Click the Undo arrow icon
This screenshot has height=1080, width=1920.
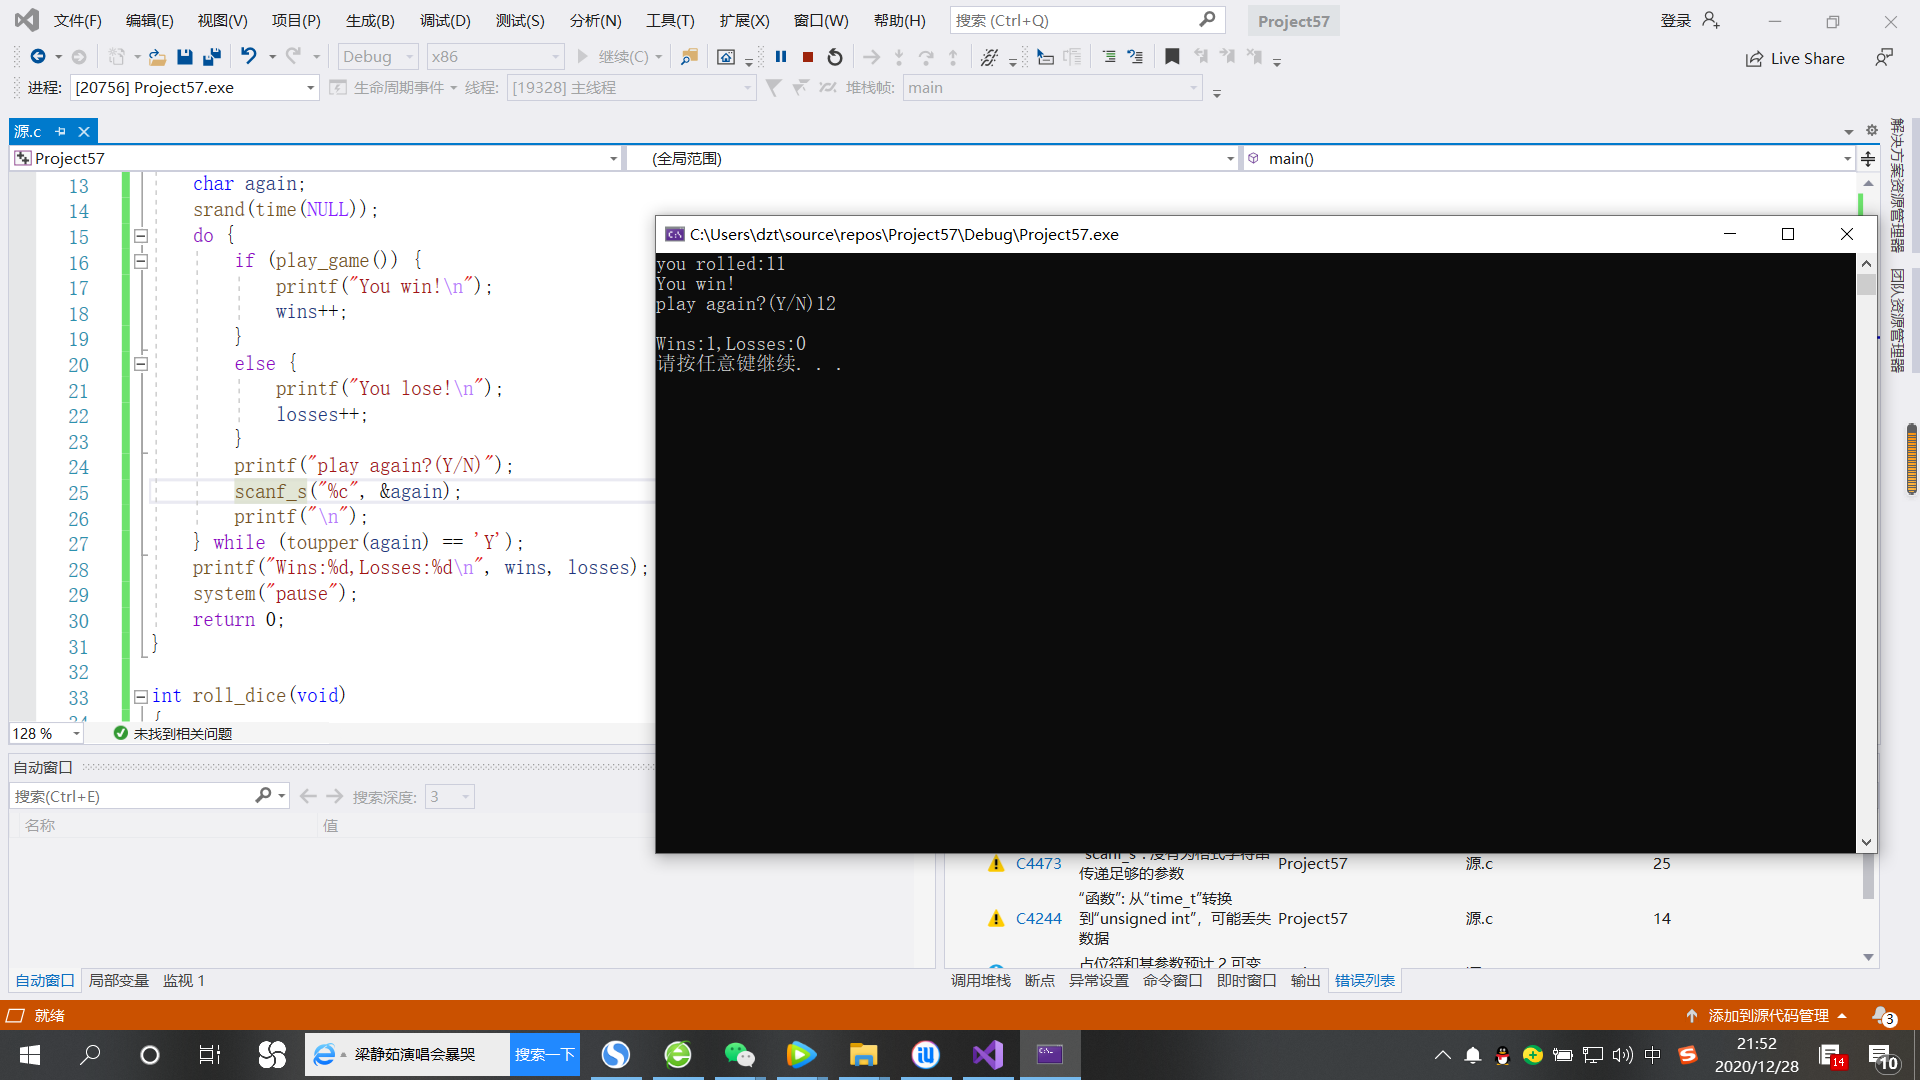click(x=248, y=57)
